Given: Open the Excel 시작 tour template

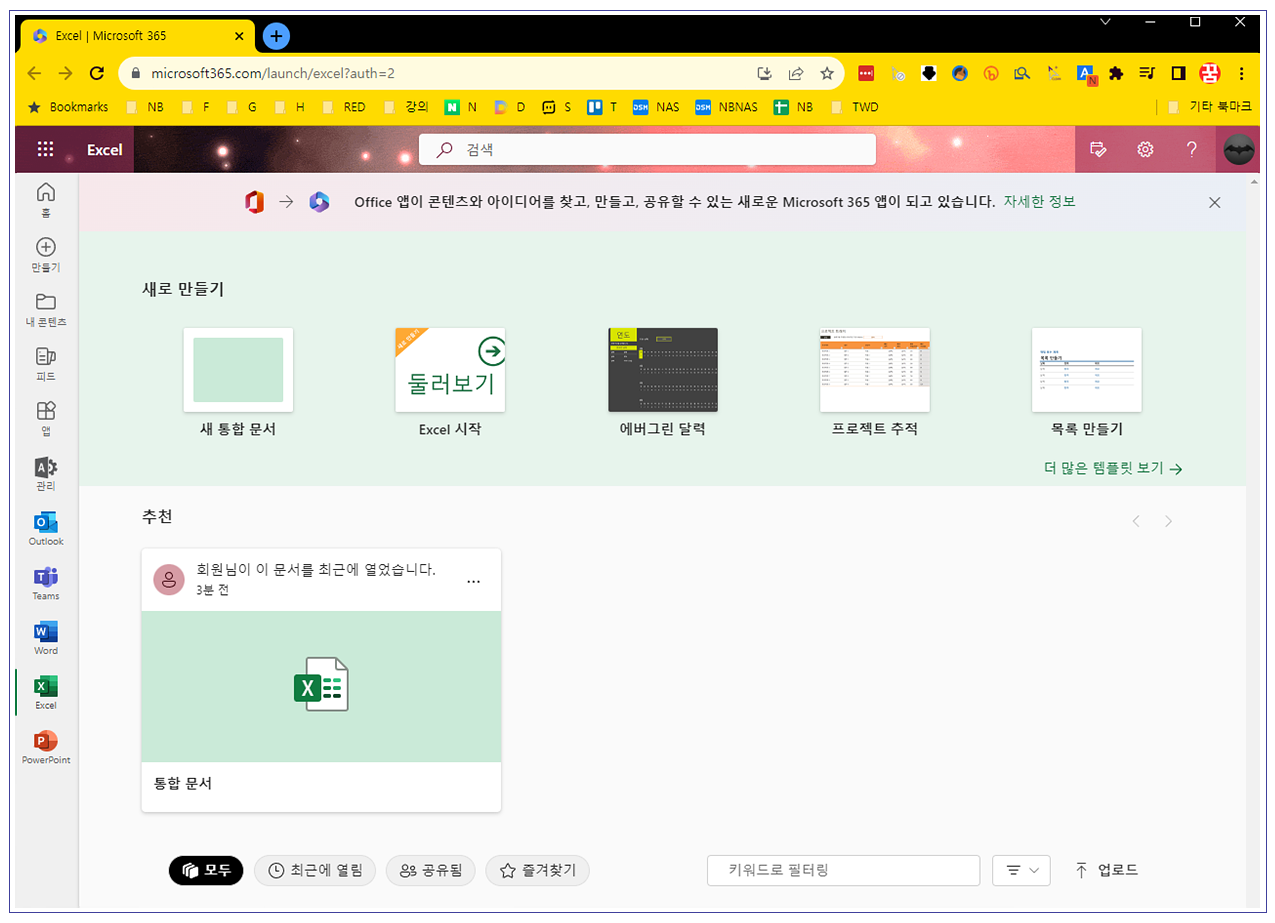Looking at the screenshot, I should (x=450, y=383).
